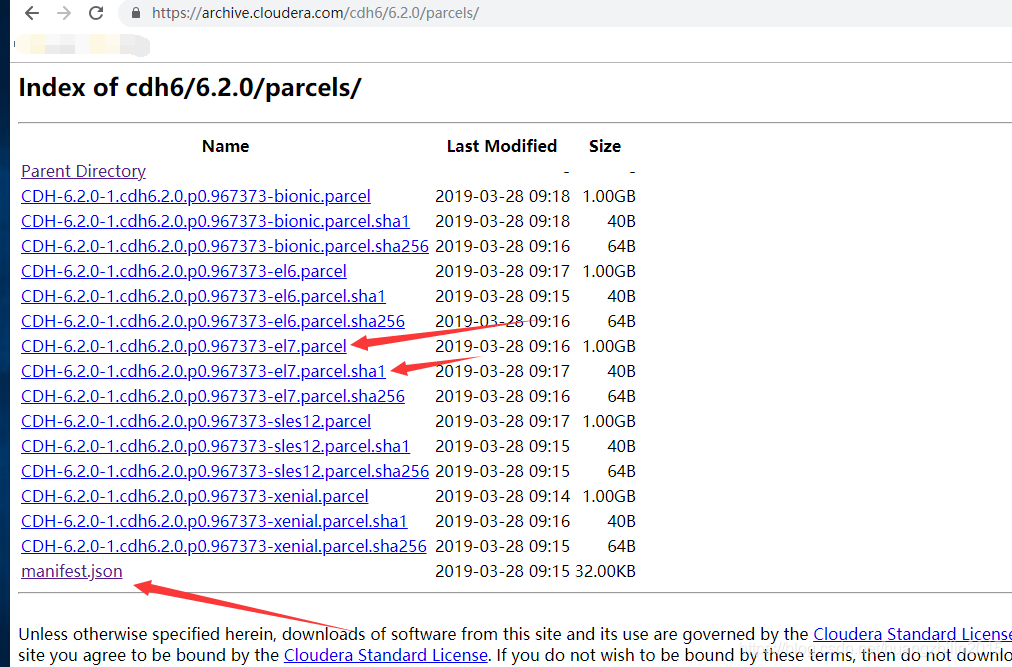Viewport: 1012px width, 667px height.
Task: Click the 1.00GB size in sles12.parcel row
Action: pos(609,422)
